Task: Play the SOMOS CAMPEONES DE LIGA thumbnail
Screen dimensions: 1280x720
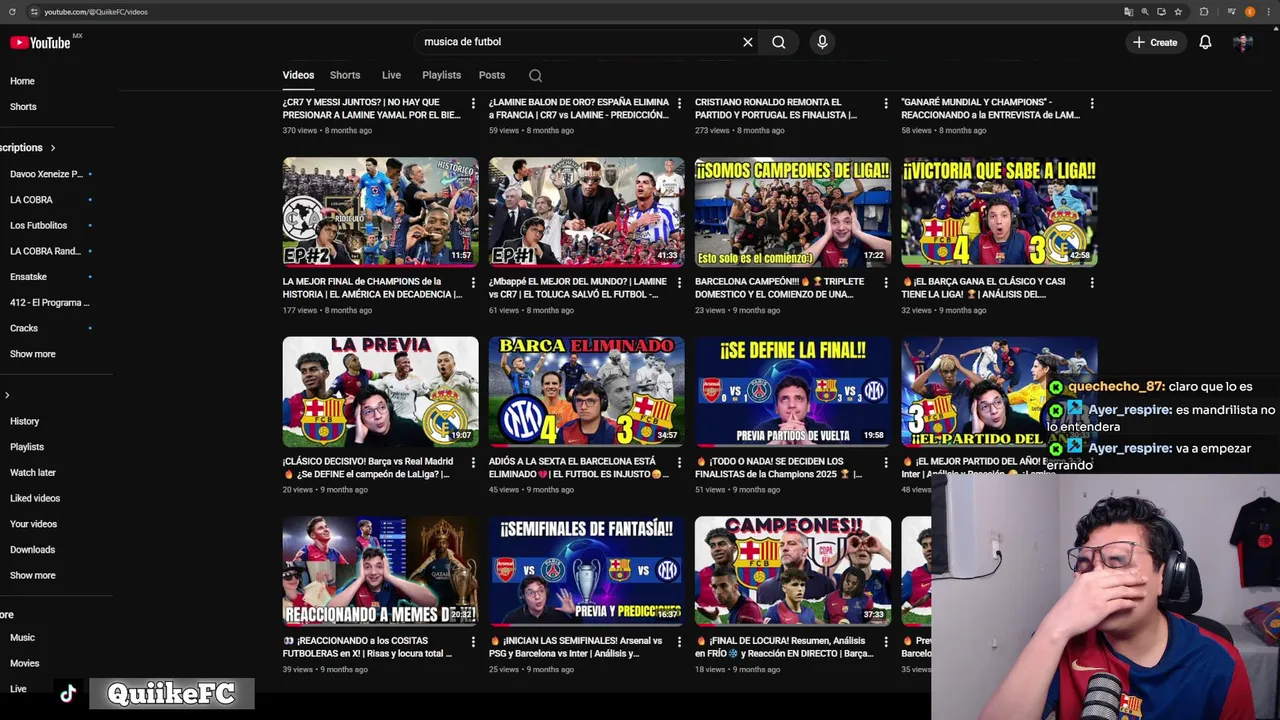Action: (793, 212)
